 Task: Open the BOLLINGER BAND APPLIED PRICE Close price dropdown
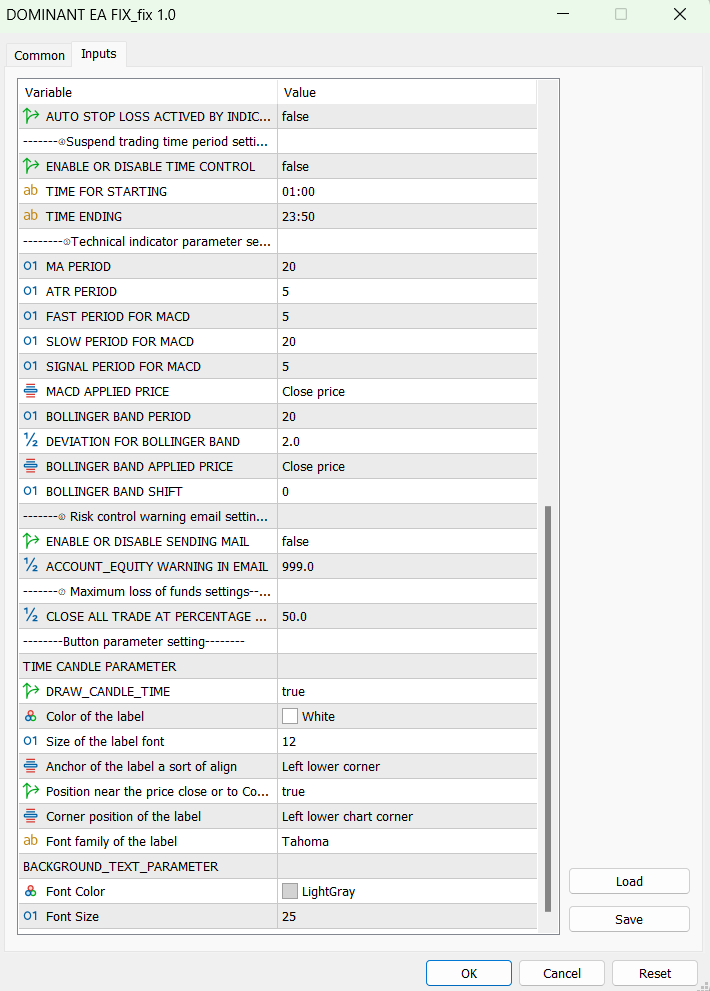406,466
